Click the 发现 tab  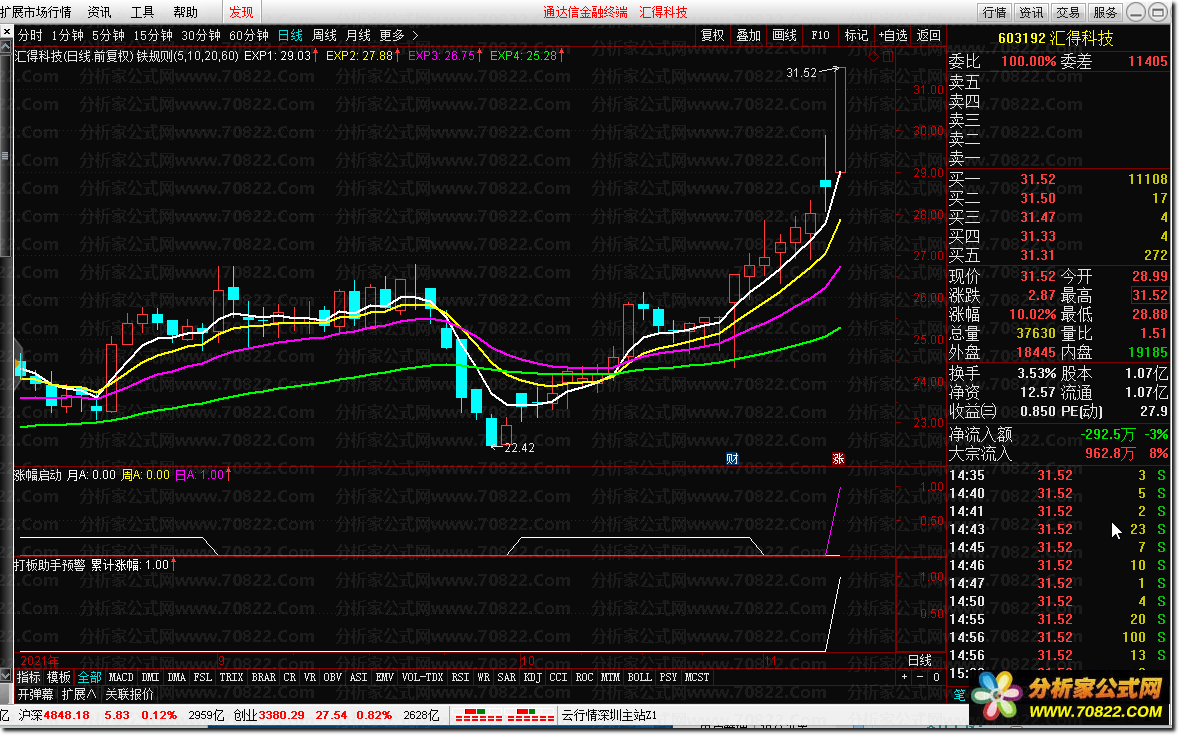point(242,12)
